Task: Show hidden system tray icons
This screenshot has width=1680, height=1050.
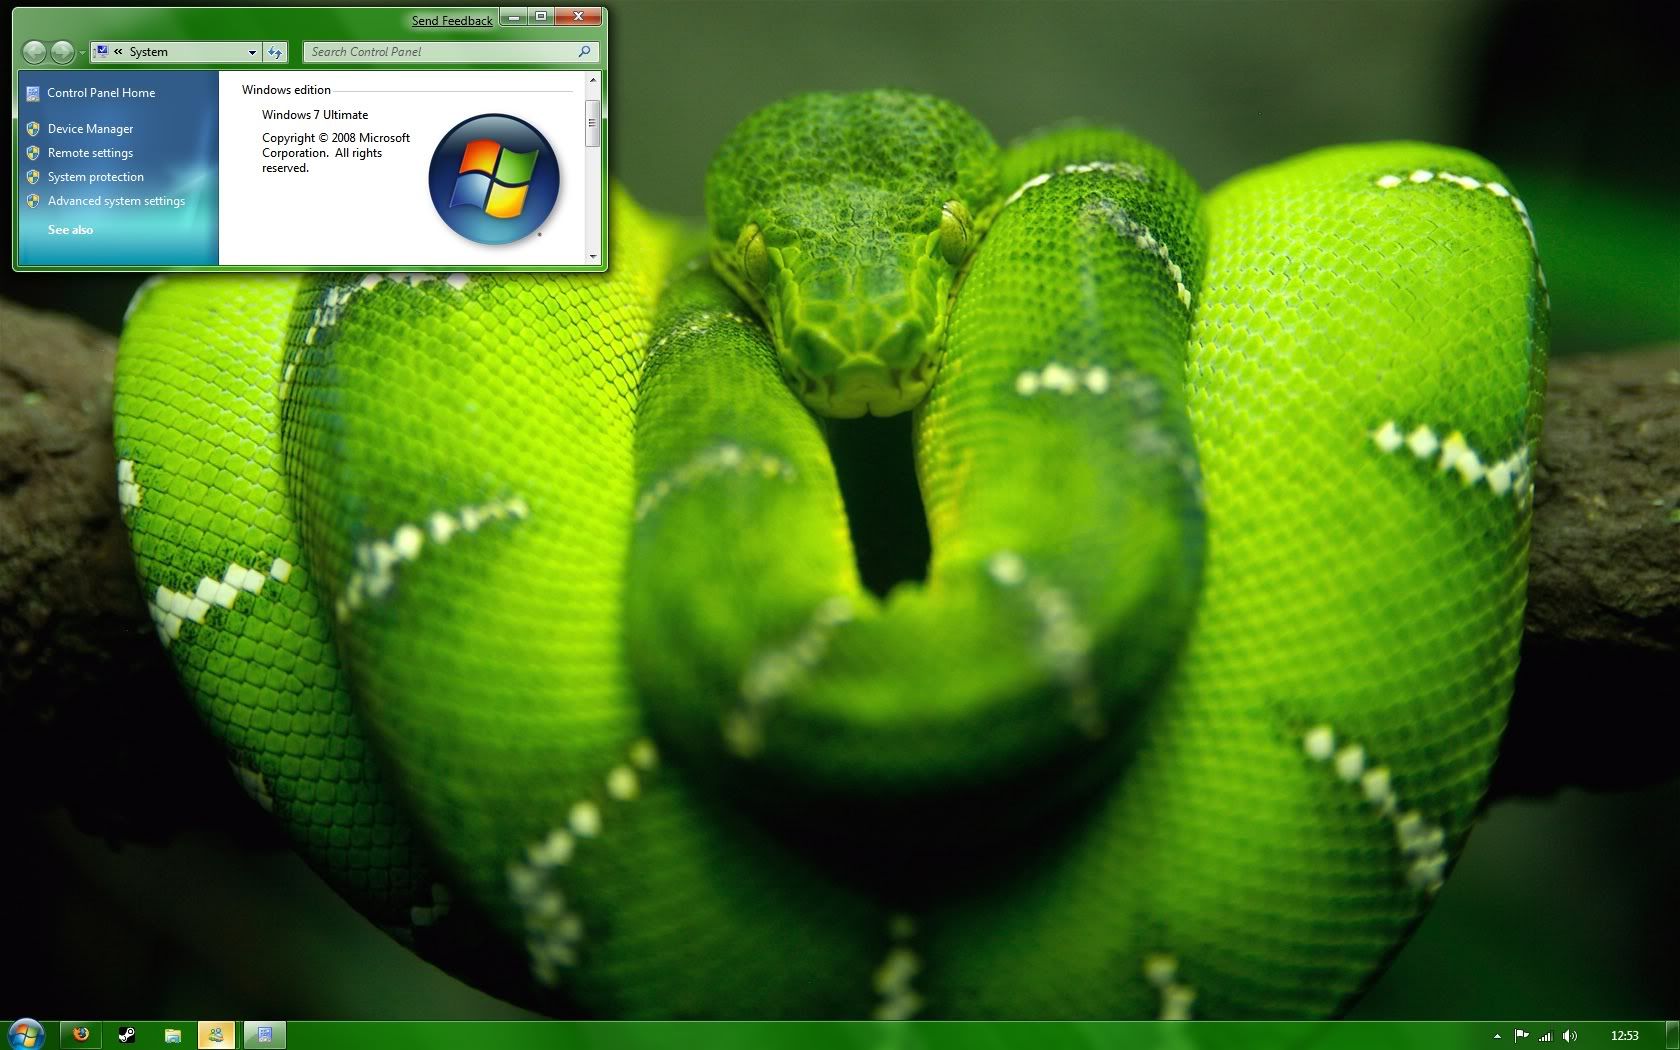Action: [x=1497, y=1036]
